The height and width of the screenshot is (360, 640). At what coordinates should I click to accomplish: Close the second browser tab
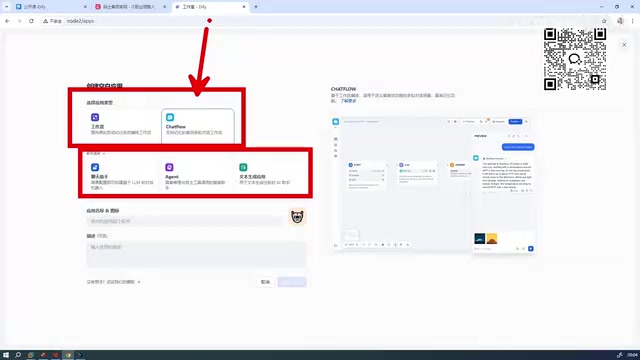[164, 7]
